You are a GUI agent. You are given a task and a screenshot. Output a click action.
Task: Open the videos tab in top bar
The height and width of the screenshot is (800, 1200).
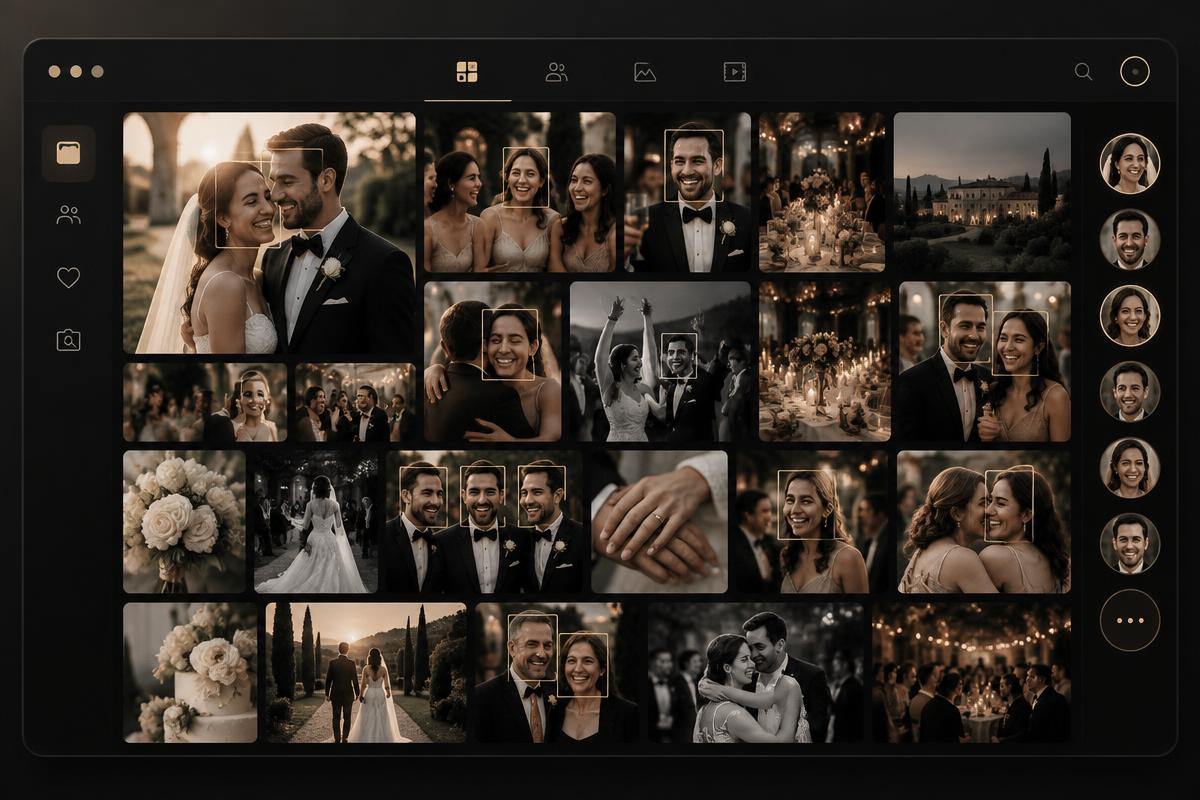pos(734,71)
